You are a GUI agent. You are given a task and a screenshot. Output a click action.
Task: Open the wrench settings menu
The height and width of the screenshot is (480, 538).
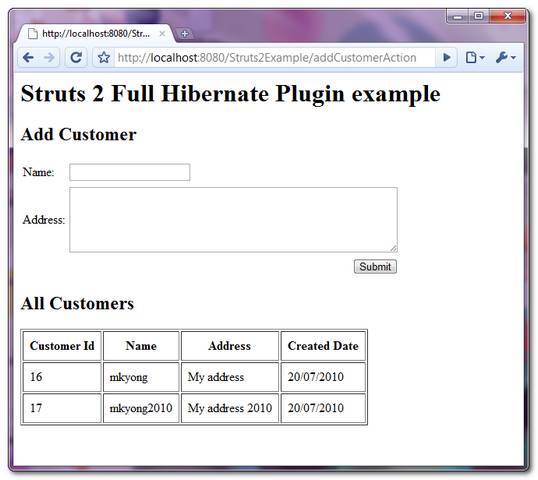pos(505,57)
